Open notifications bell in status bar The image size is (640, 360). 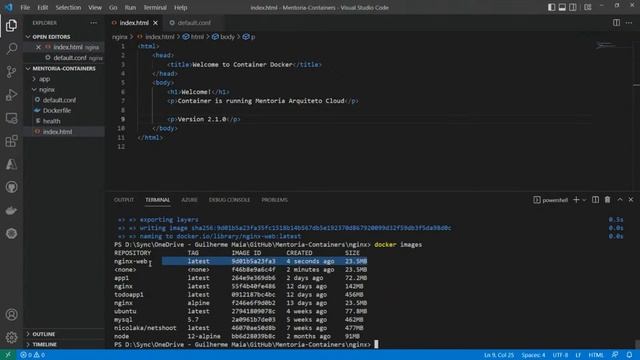pos(629,355)
